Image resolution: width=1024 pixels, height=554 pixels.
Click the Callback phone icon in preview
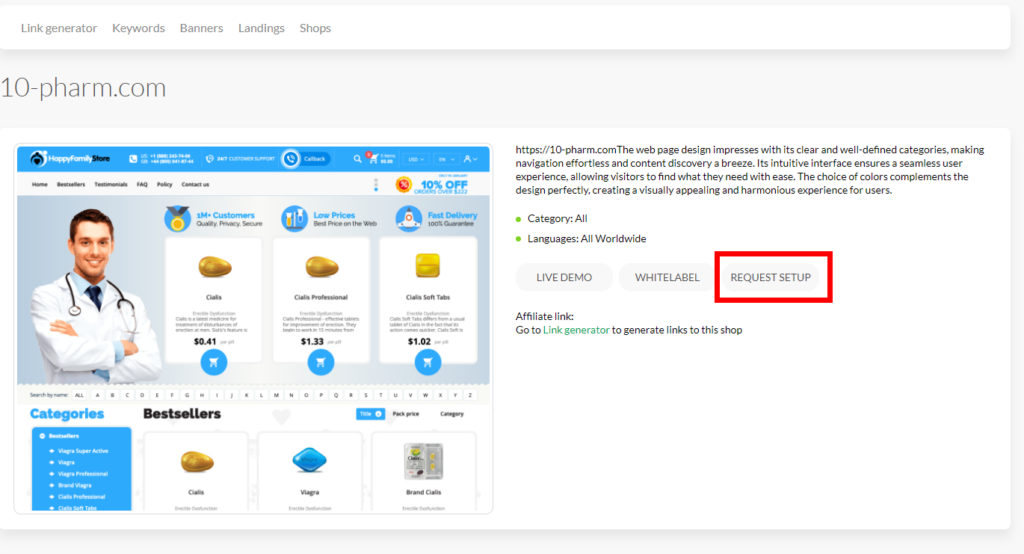coord(291,159)
